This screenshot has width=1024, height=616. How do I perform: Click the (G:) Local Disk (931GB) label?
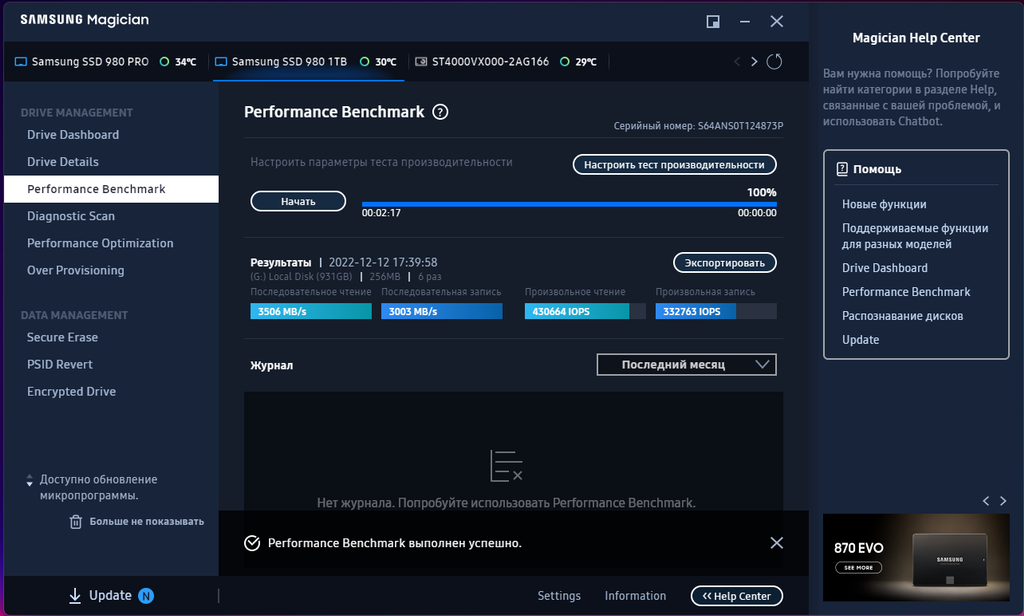[x=301, y=276]
